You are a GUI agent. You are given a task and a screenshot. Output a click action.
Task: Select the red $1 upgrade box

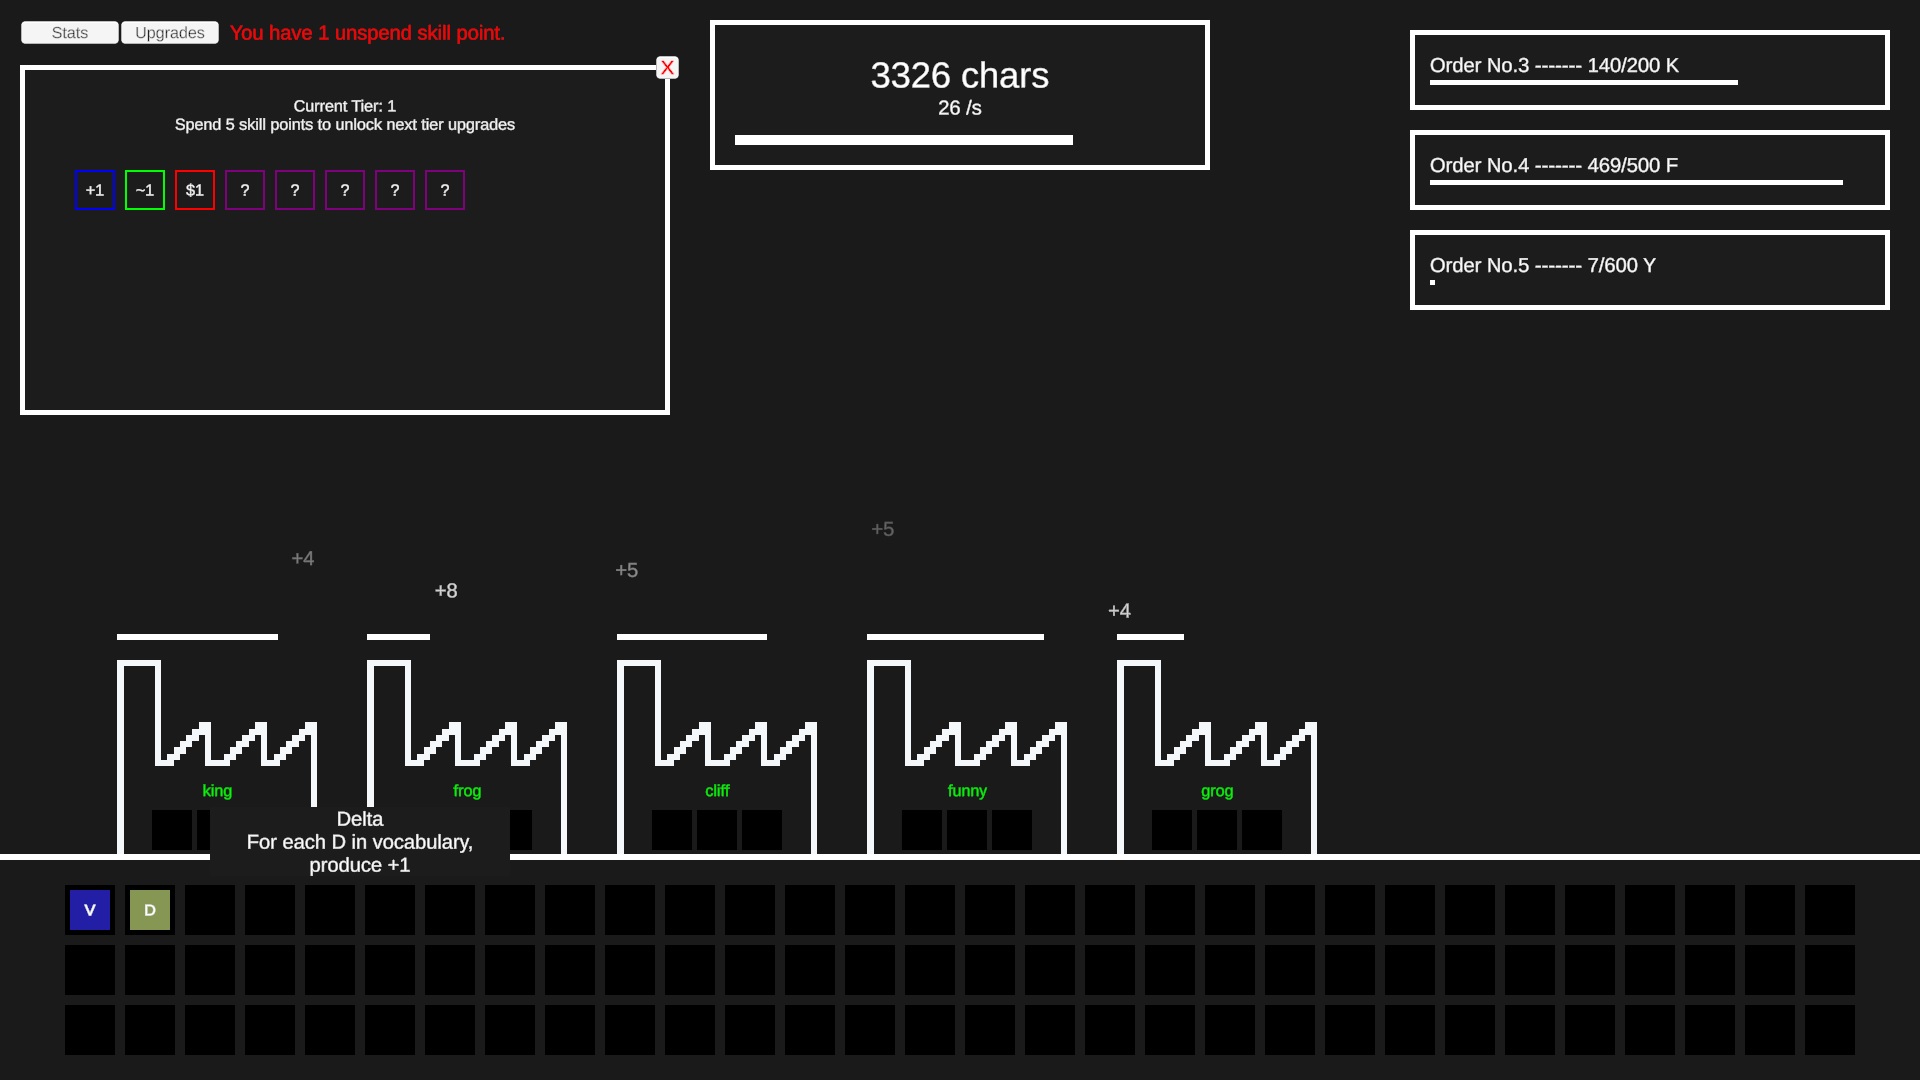pos(195,190)
